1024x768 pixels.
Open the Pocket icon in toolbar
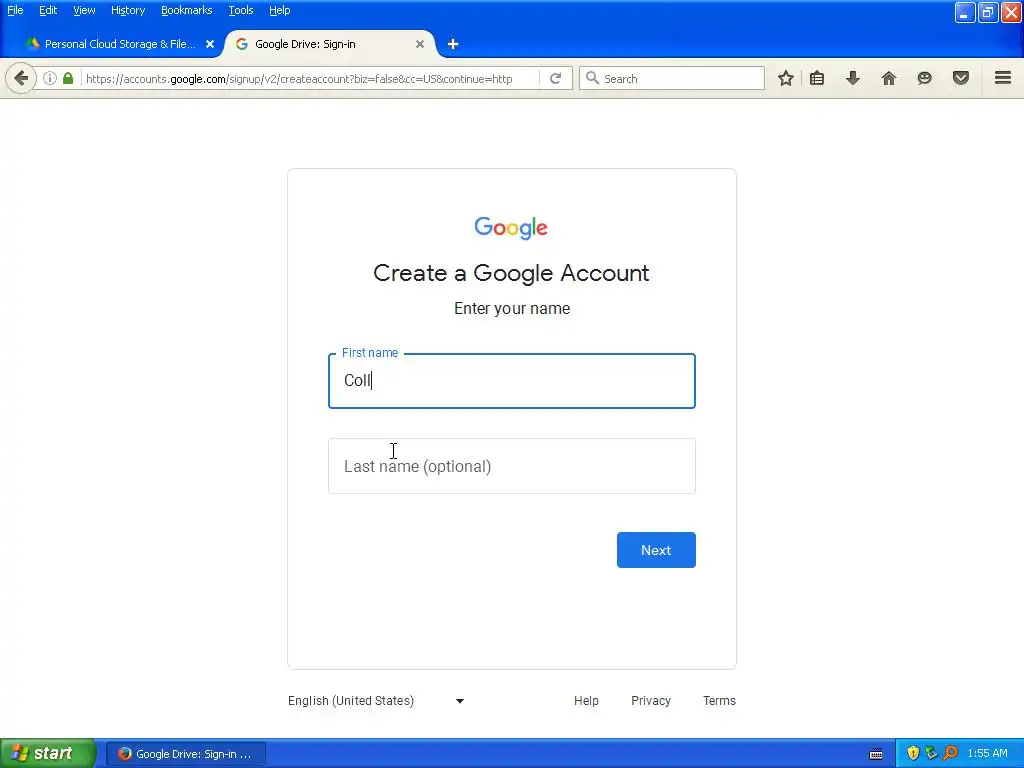coord(961,78)
